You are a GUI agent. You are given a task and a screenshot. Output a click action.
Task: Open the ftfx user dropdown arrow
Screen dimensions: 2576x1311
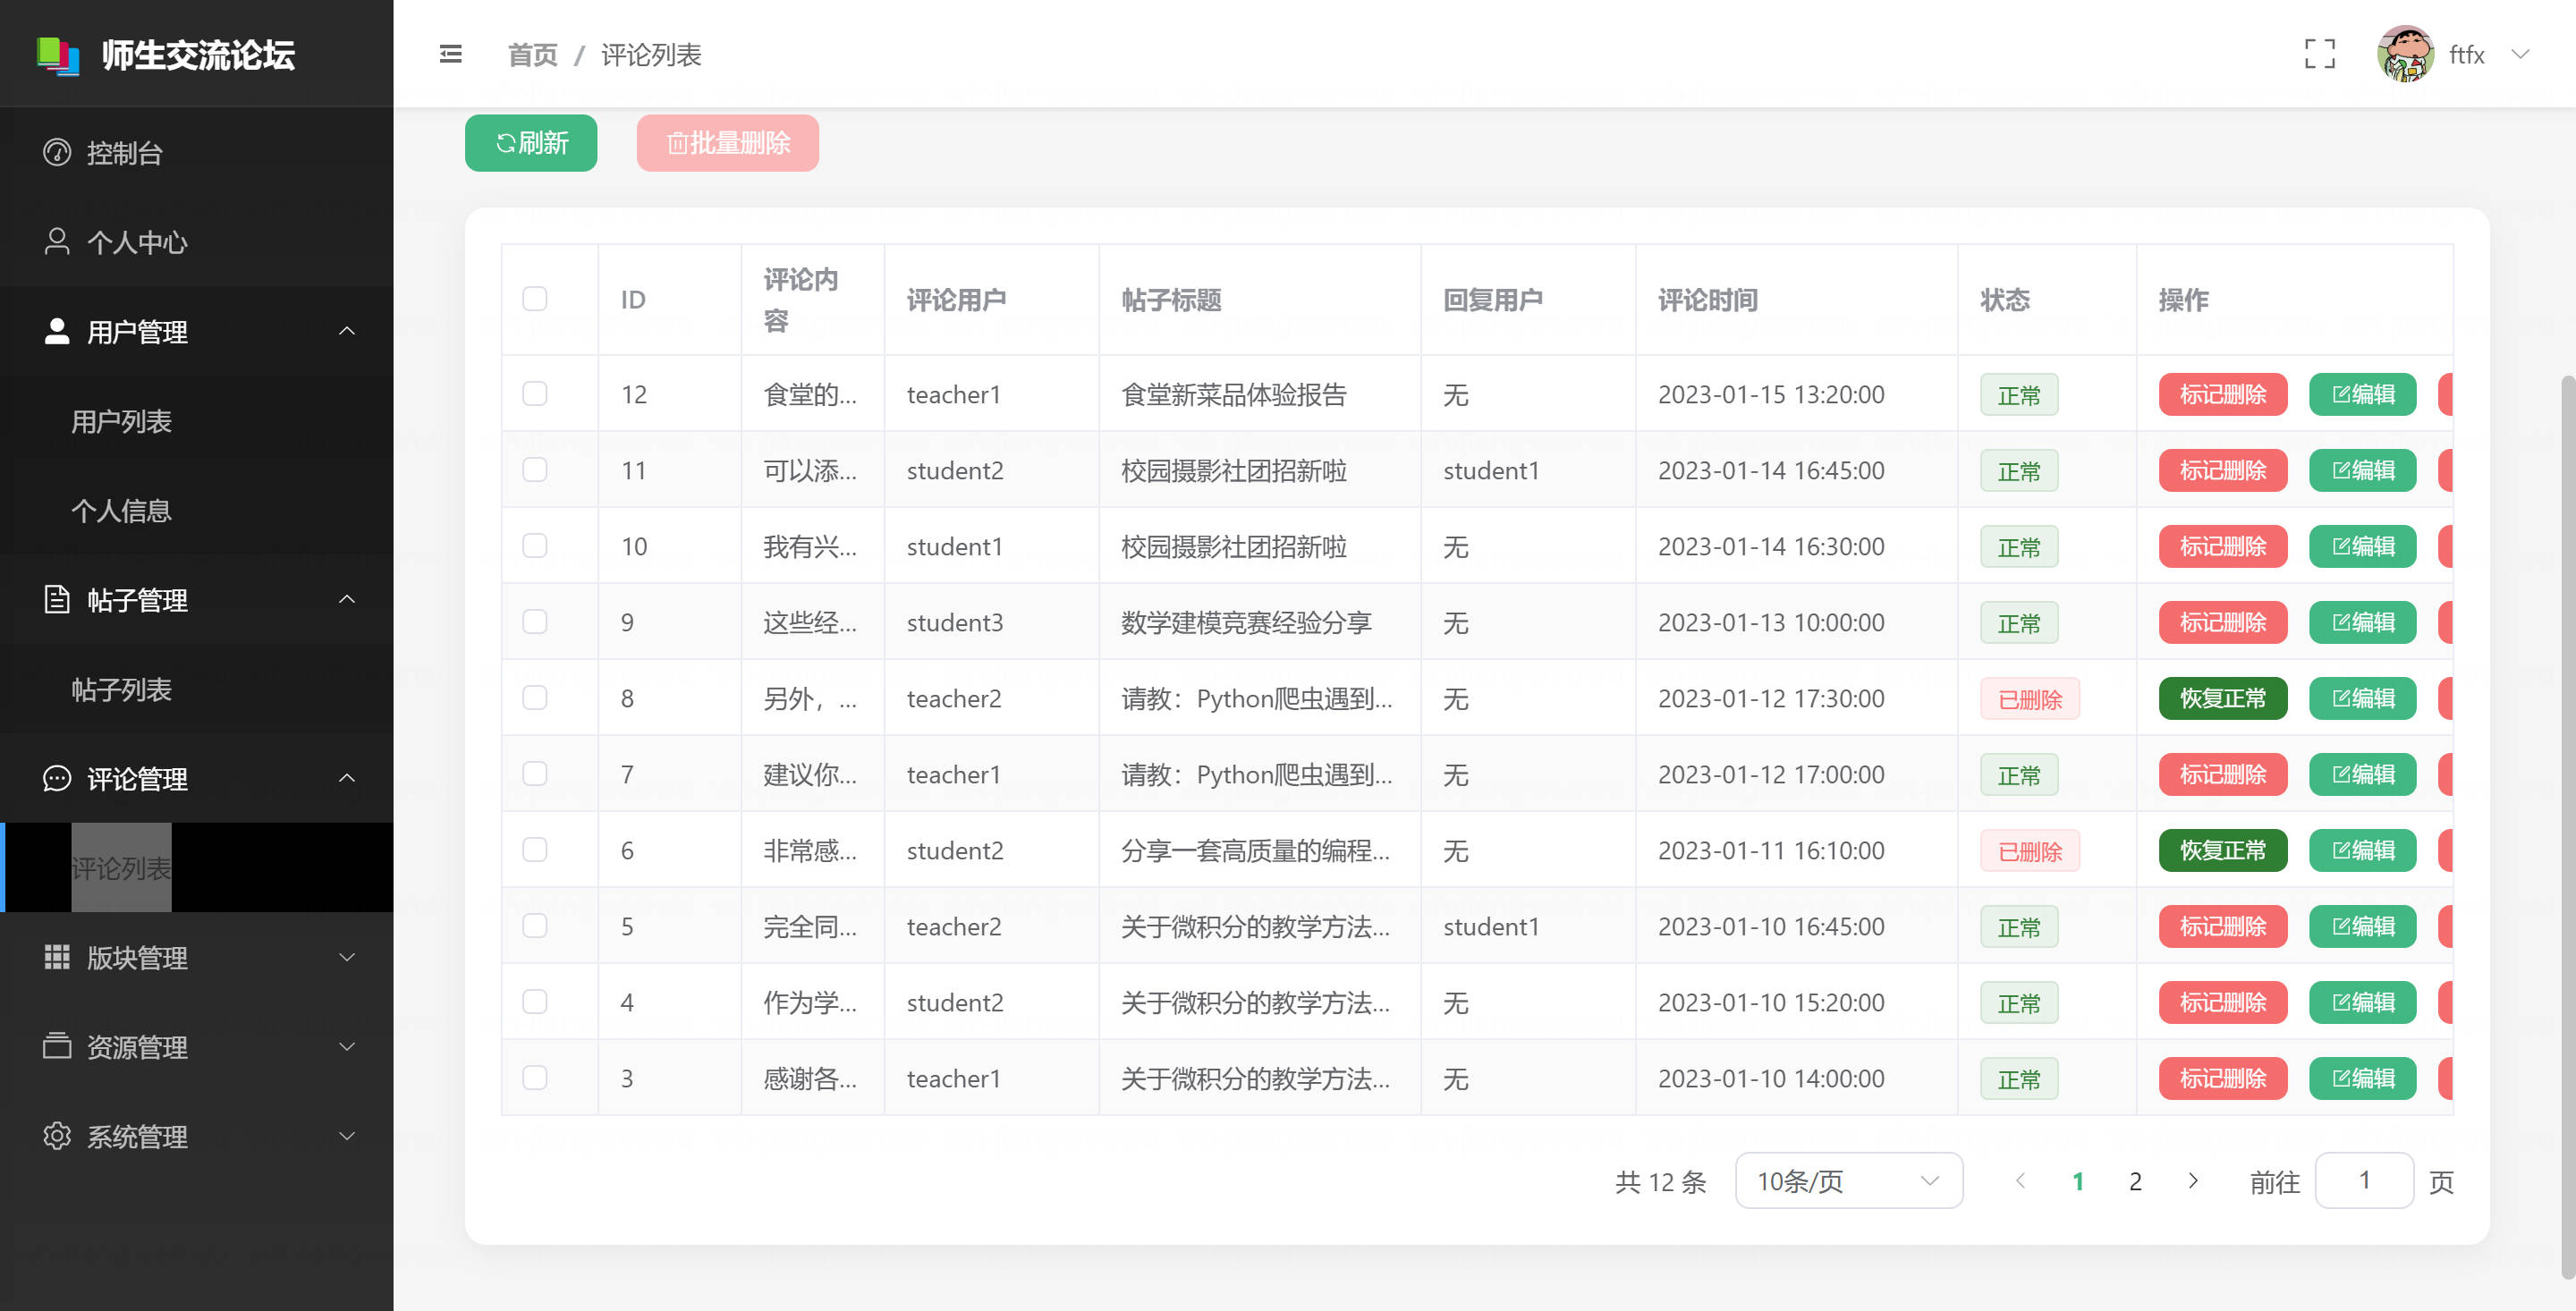(2521, 54)
